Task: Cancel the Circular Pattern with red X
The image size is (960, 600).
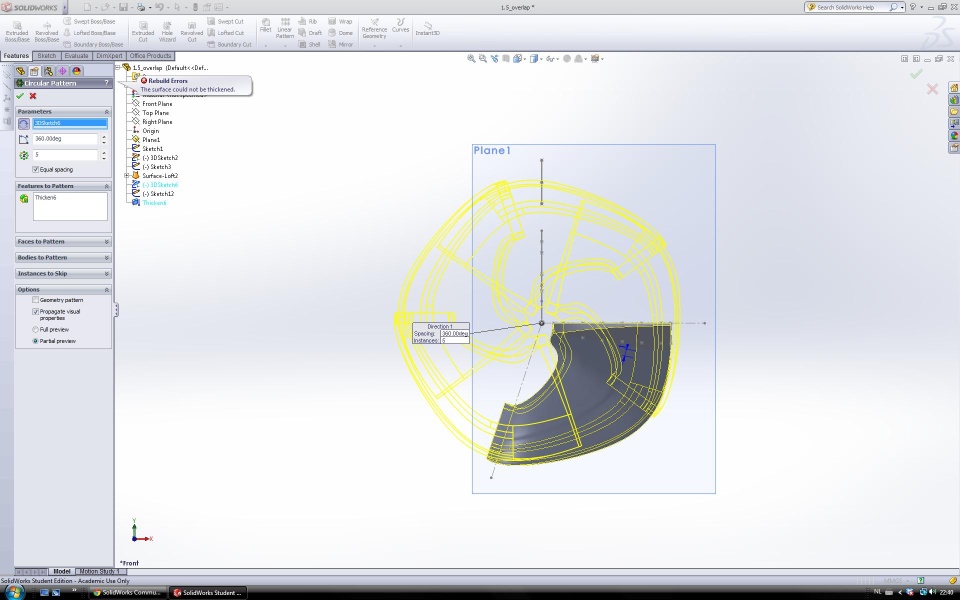Action: [x=33, y=96]
